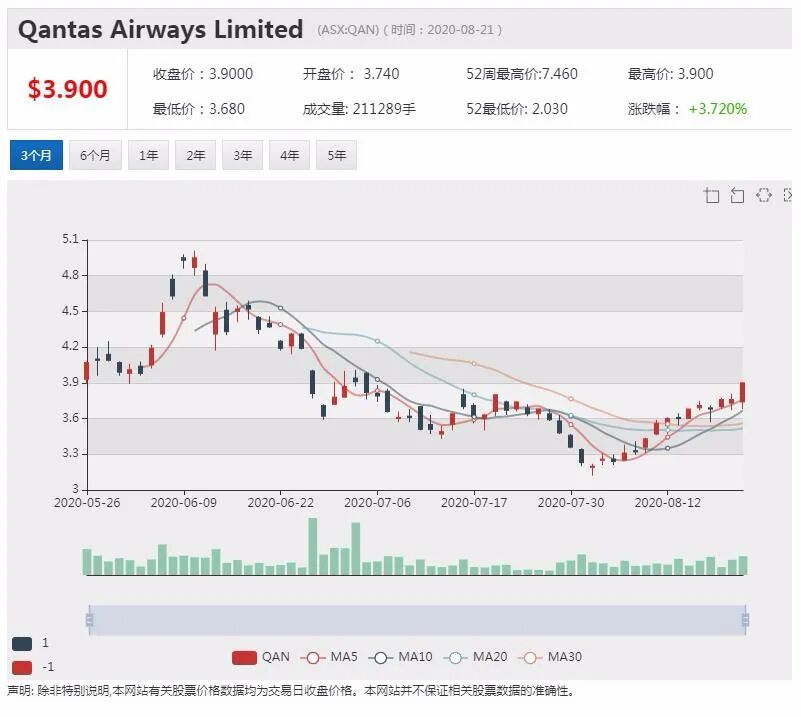801x717 pixels.
Task: Click the 3.3 y-axis label
Action: click(70, 453)
